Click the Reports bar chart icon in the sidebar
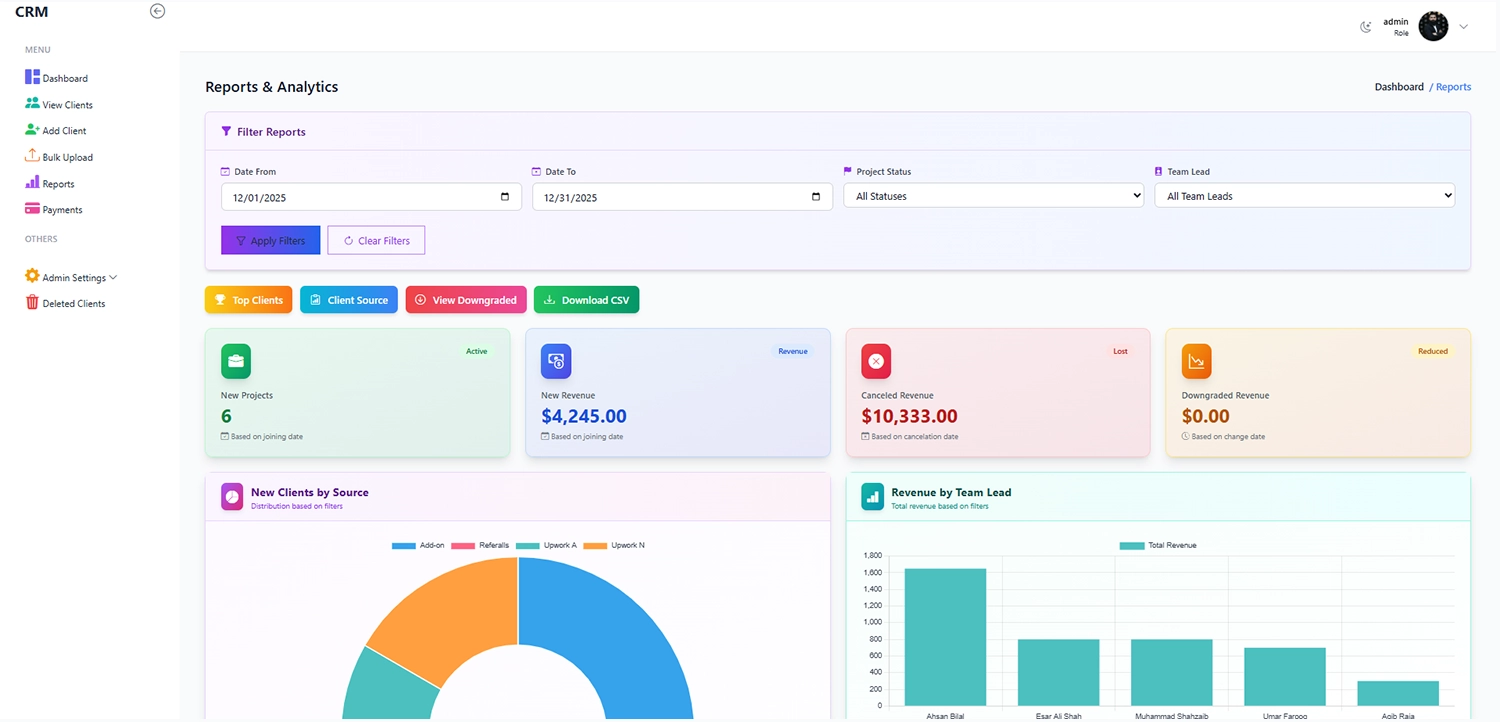 (x=32, y=183)
